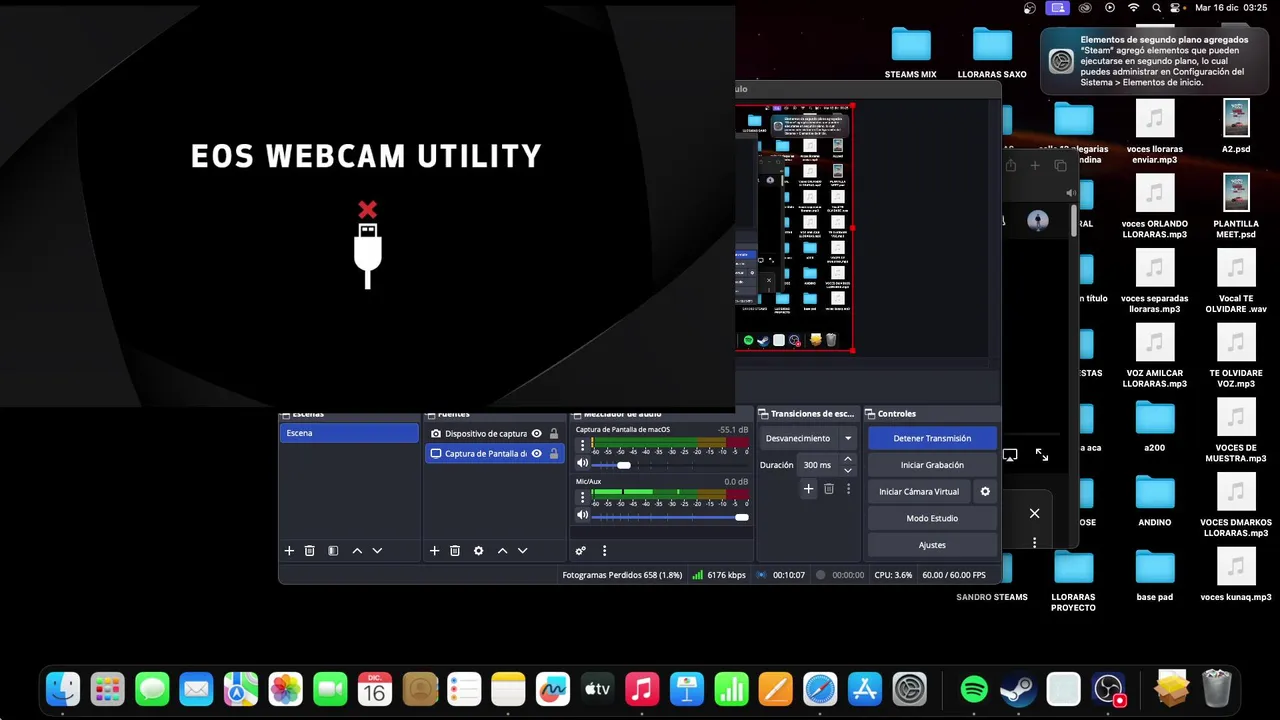Click the share icon in background window
This screenshot has width=1280, height=720.
[1011, 165]
